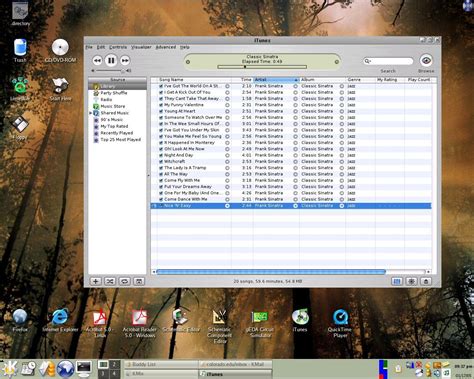Sort by the Song Name column header
Viewport: 474px width, 379px height.
(x=194, y=80)
